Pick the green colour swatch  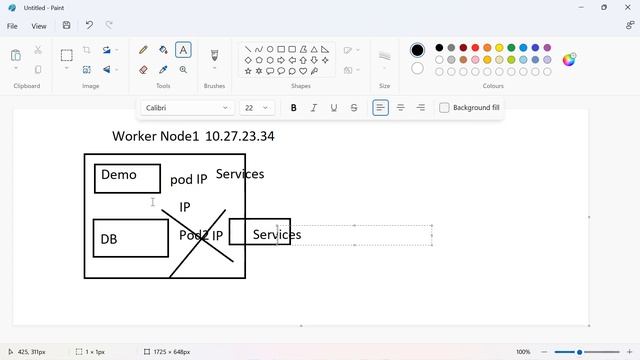click(x=511, y=48)
